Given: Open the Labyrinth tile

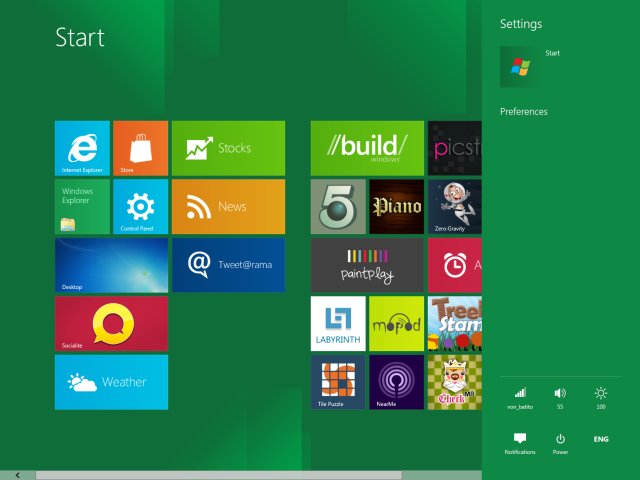Looking at the screenshot, I should [338, 324].
